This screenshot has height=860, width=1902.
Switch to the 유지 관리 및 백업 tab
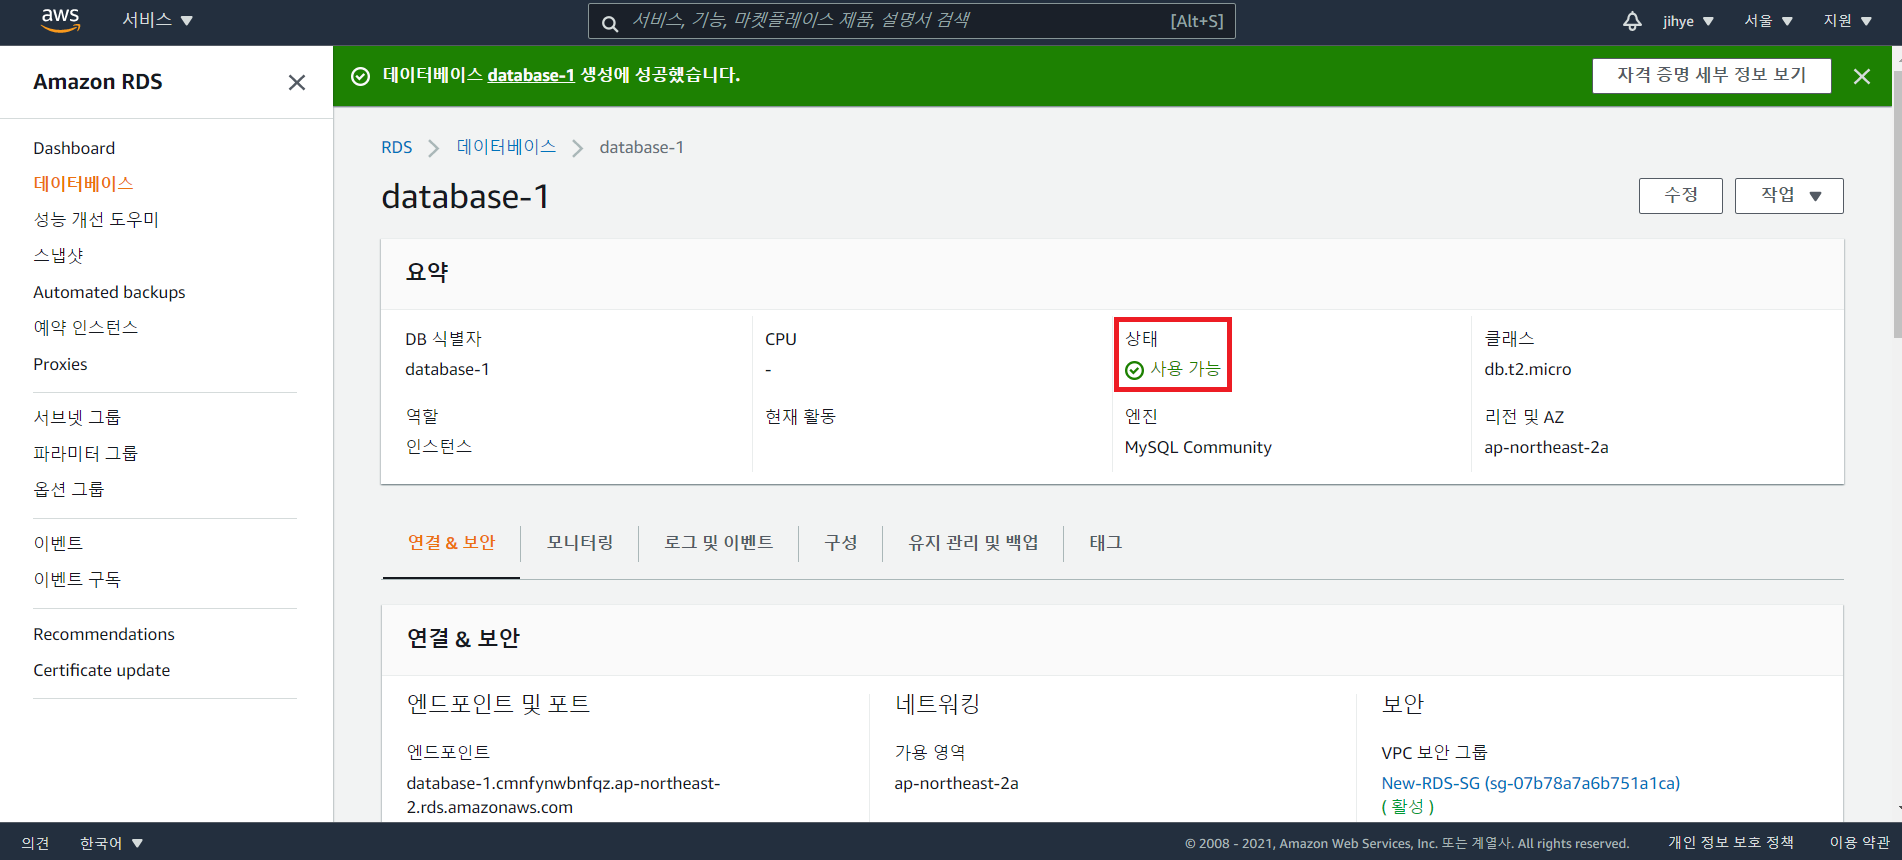point(973,542)
